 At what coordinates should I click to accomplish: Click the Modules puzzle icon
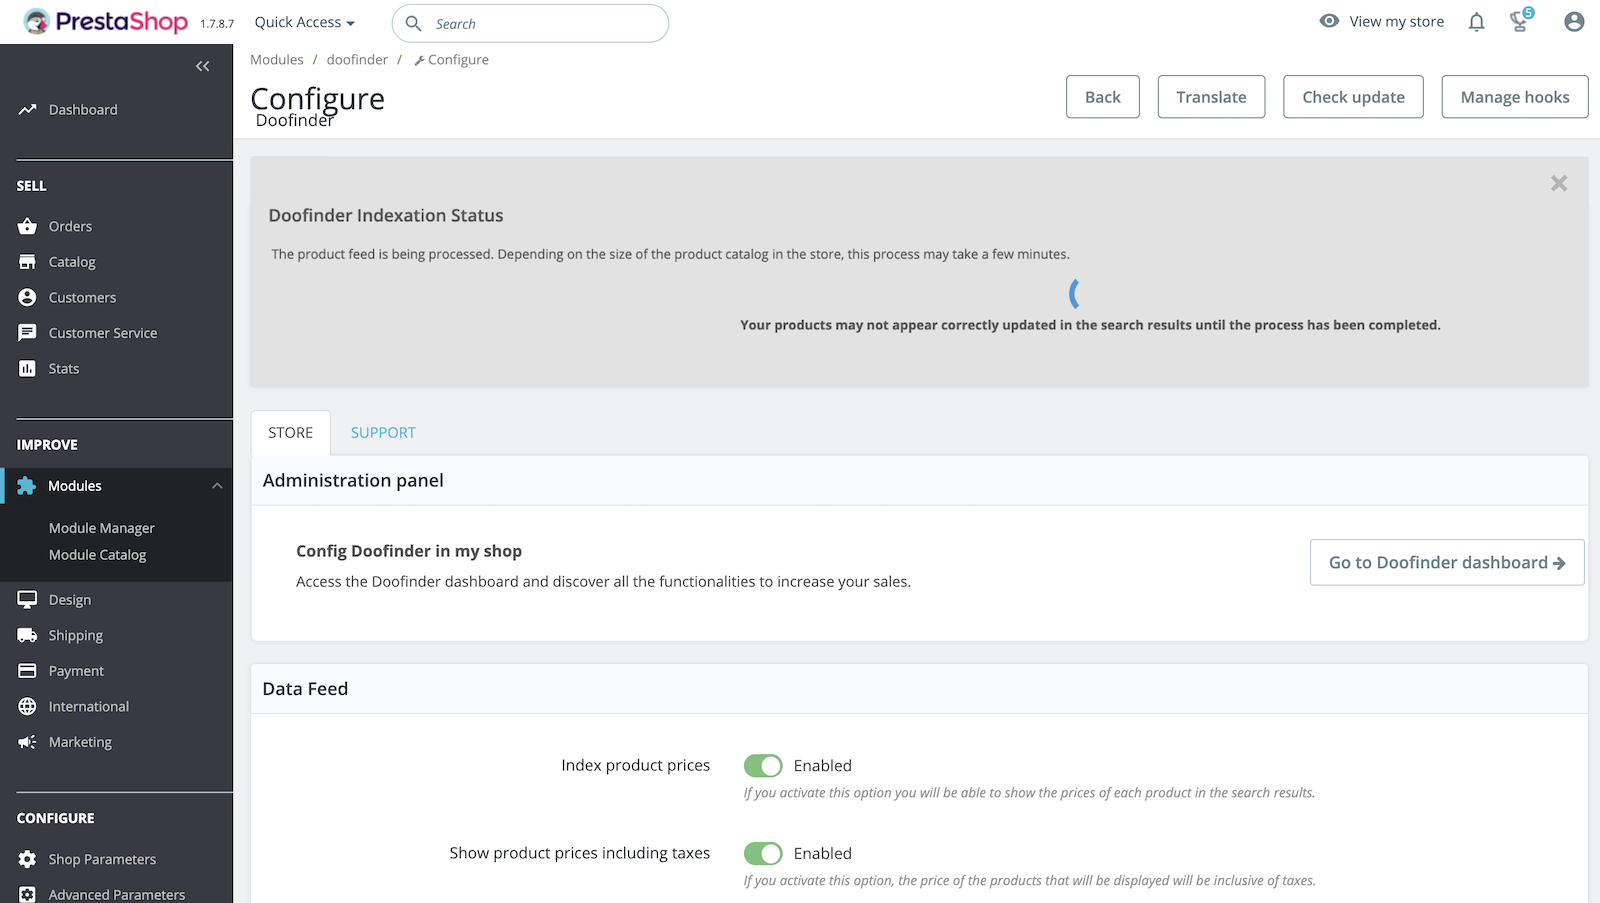pos(27,486)
